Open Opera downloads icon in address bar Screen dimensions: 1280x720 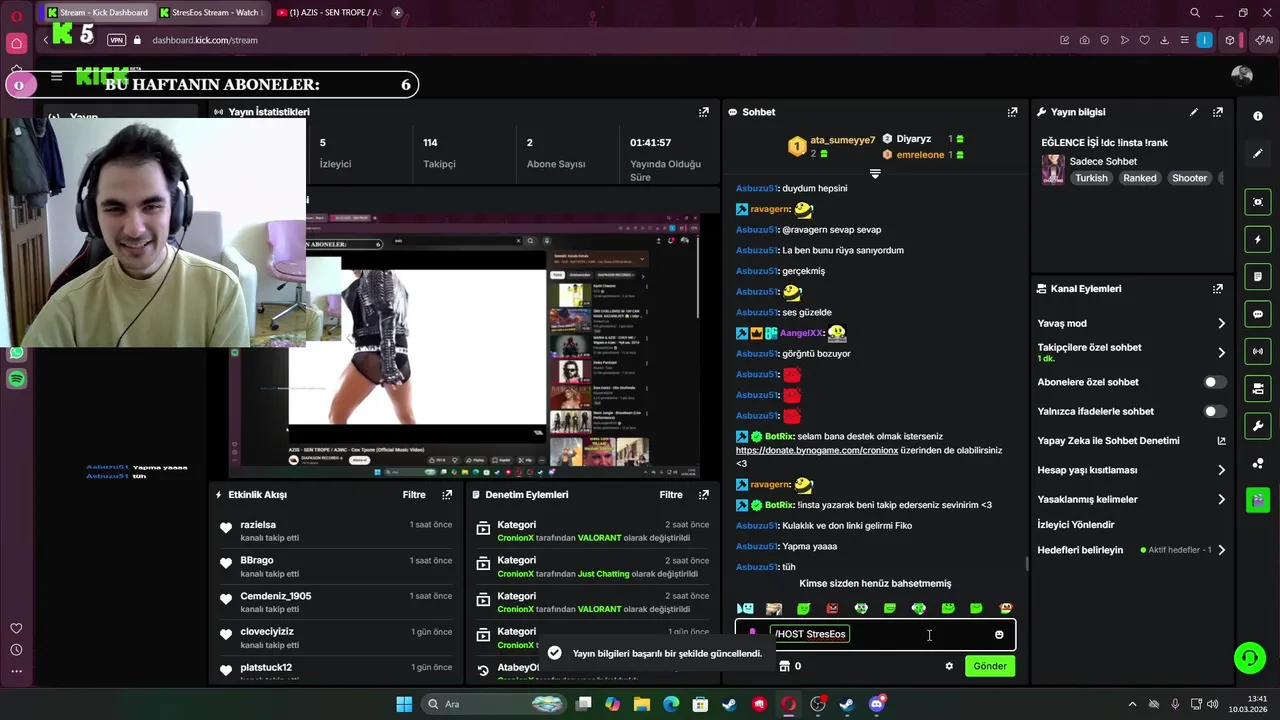[1164, 40]
